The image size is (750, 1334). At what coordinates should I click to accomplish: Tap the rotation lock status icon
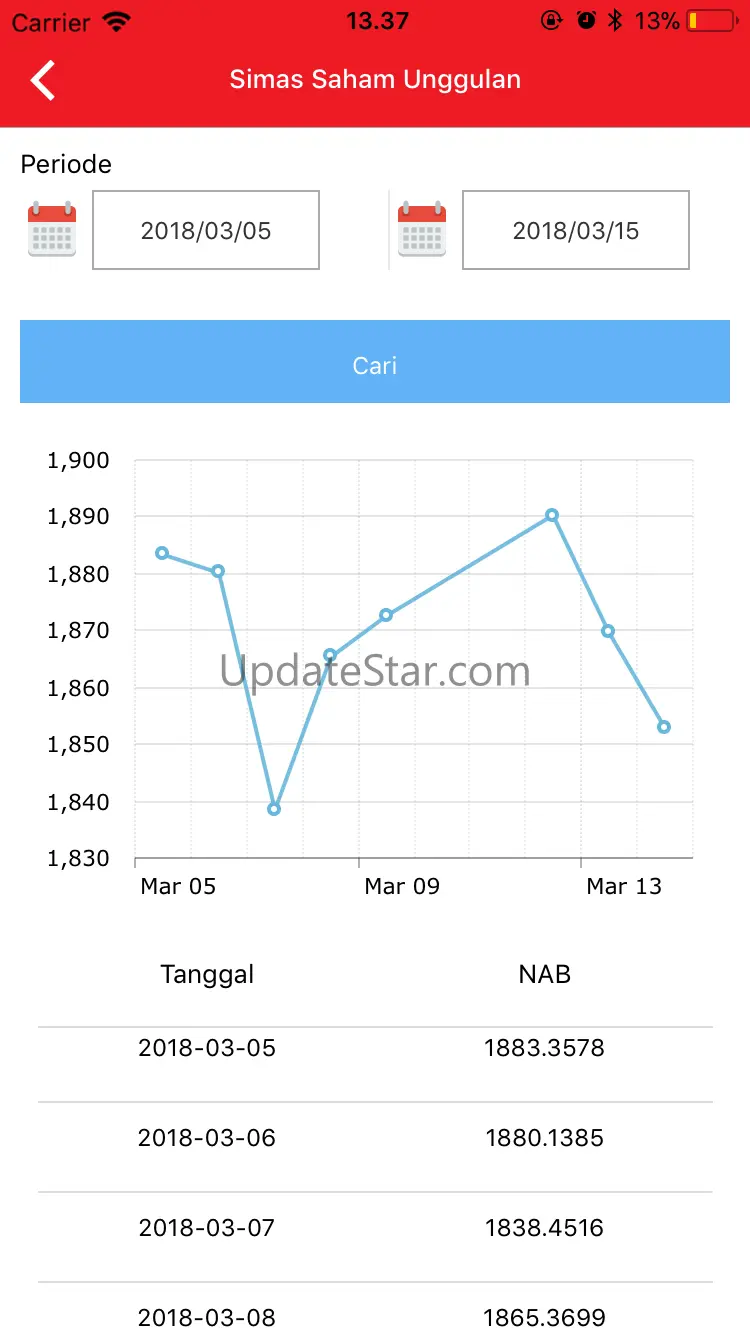(551, 21)
